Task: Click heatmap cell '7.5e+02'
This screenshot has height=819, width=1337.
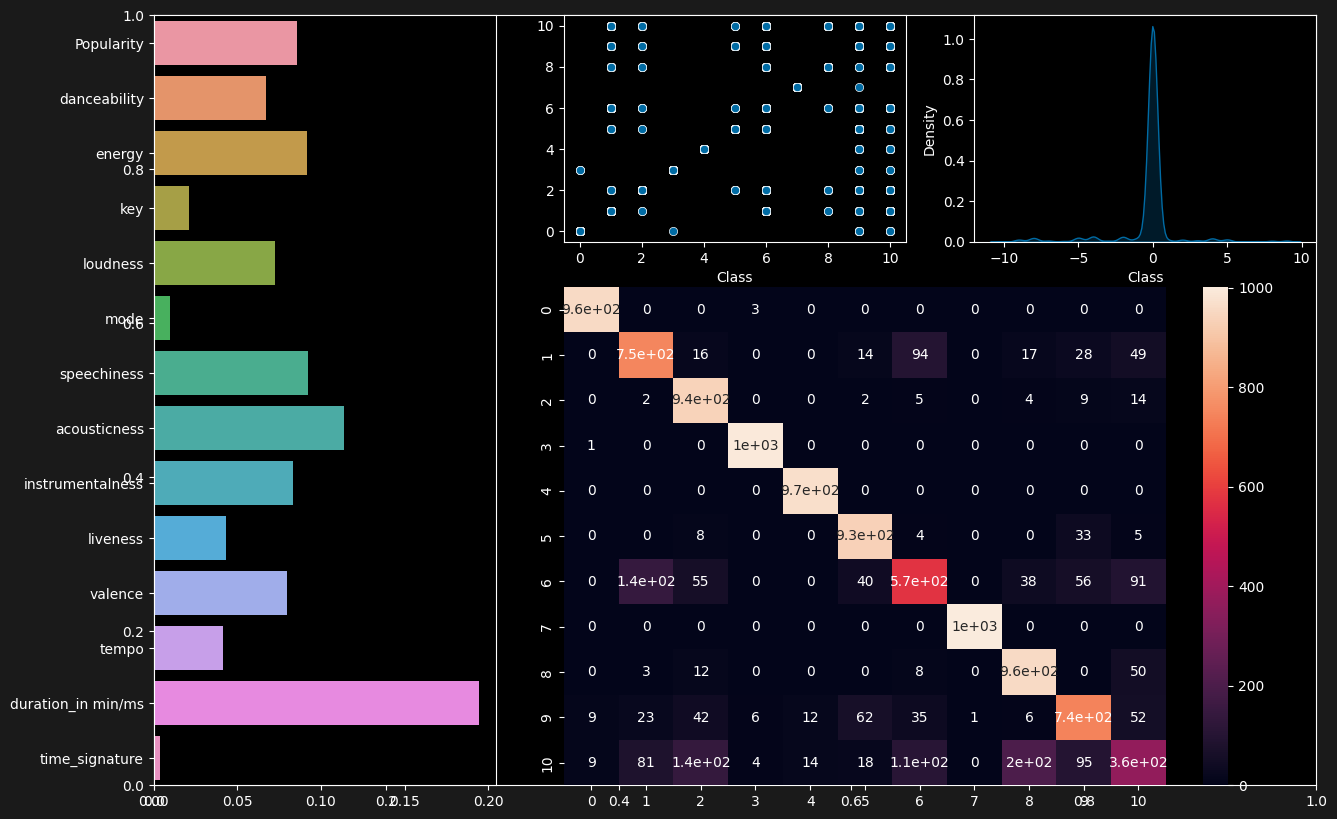Action: click(x=646, y=355)
